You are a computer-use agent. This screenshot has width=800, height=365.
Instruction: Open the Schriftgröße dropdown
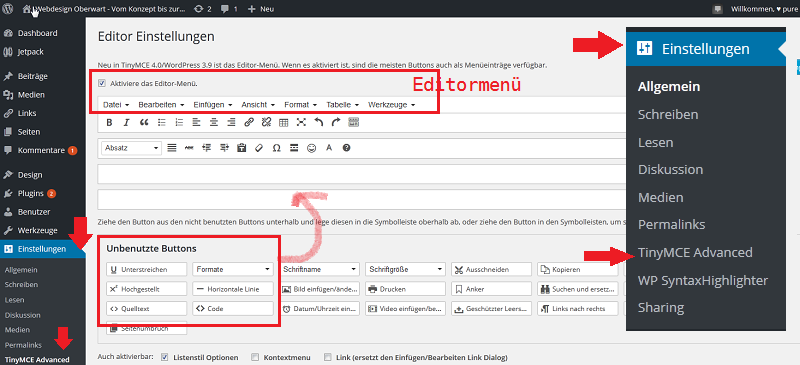point(406,269)
